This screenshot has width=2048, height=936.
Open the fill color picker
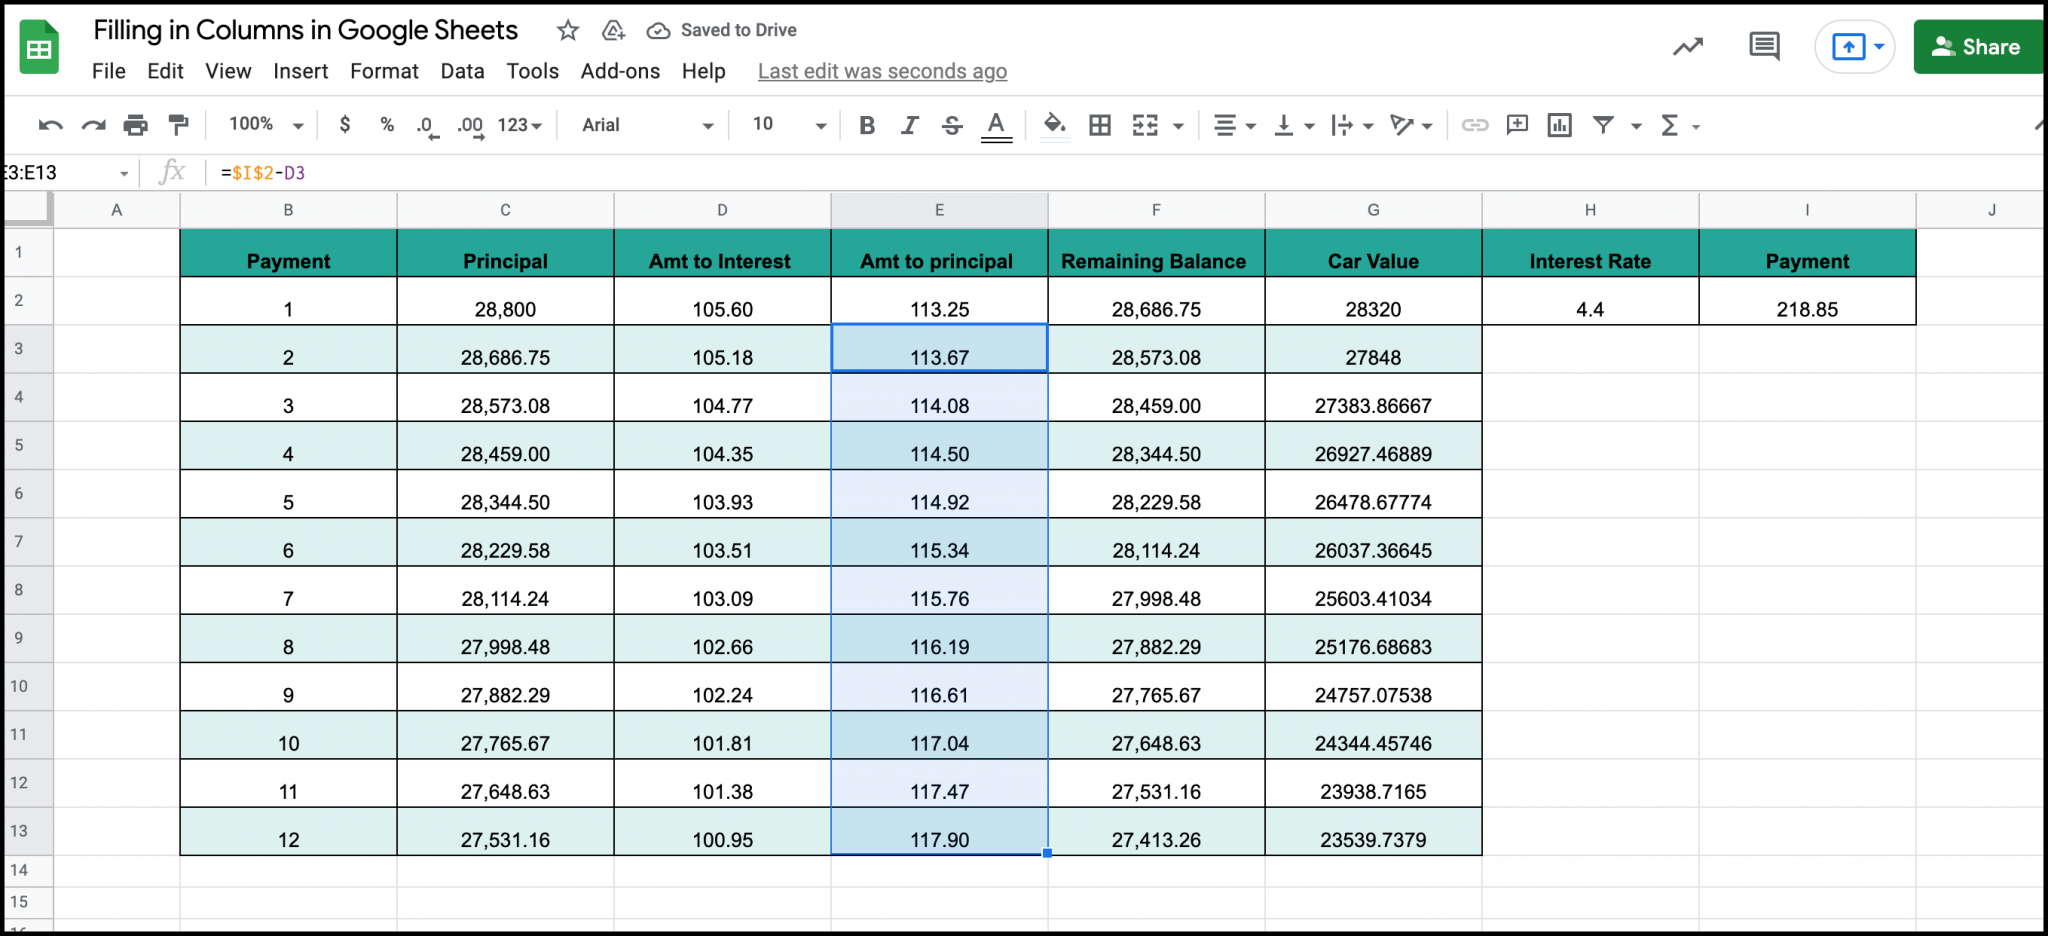click(1054, 125)
